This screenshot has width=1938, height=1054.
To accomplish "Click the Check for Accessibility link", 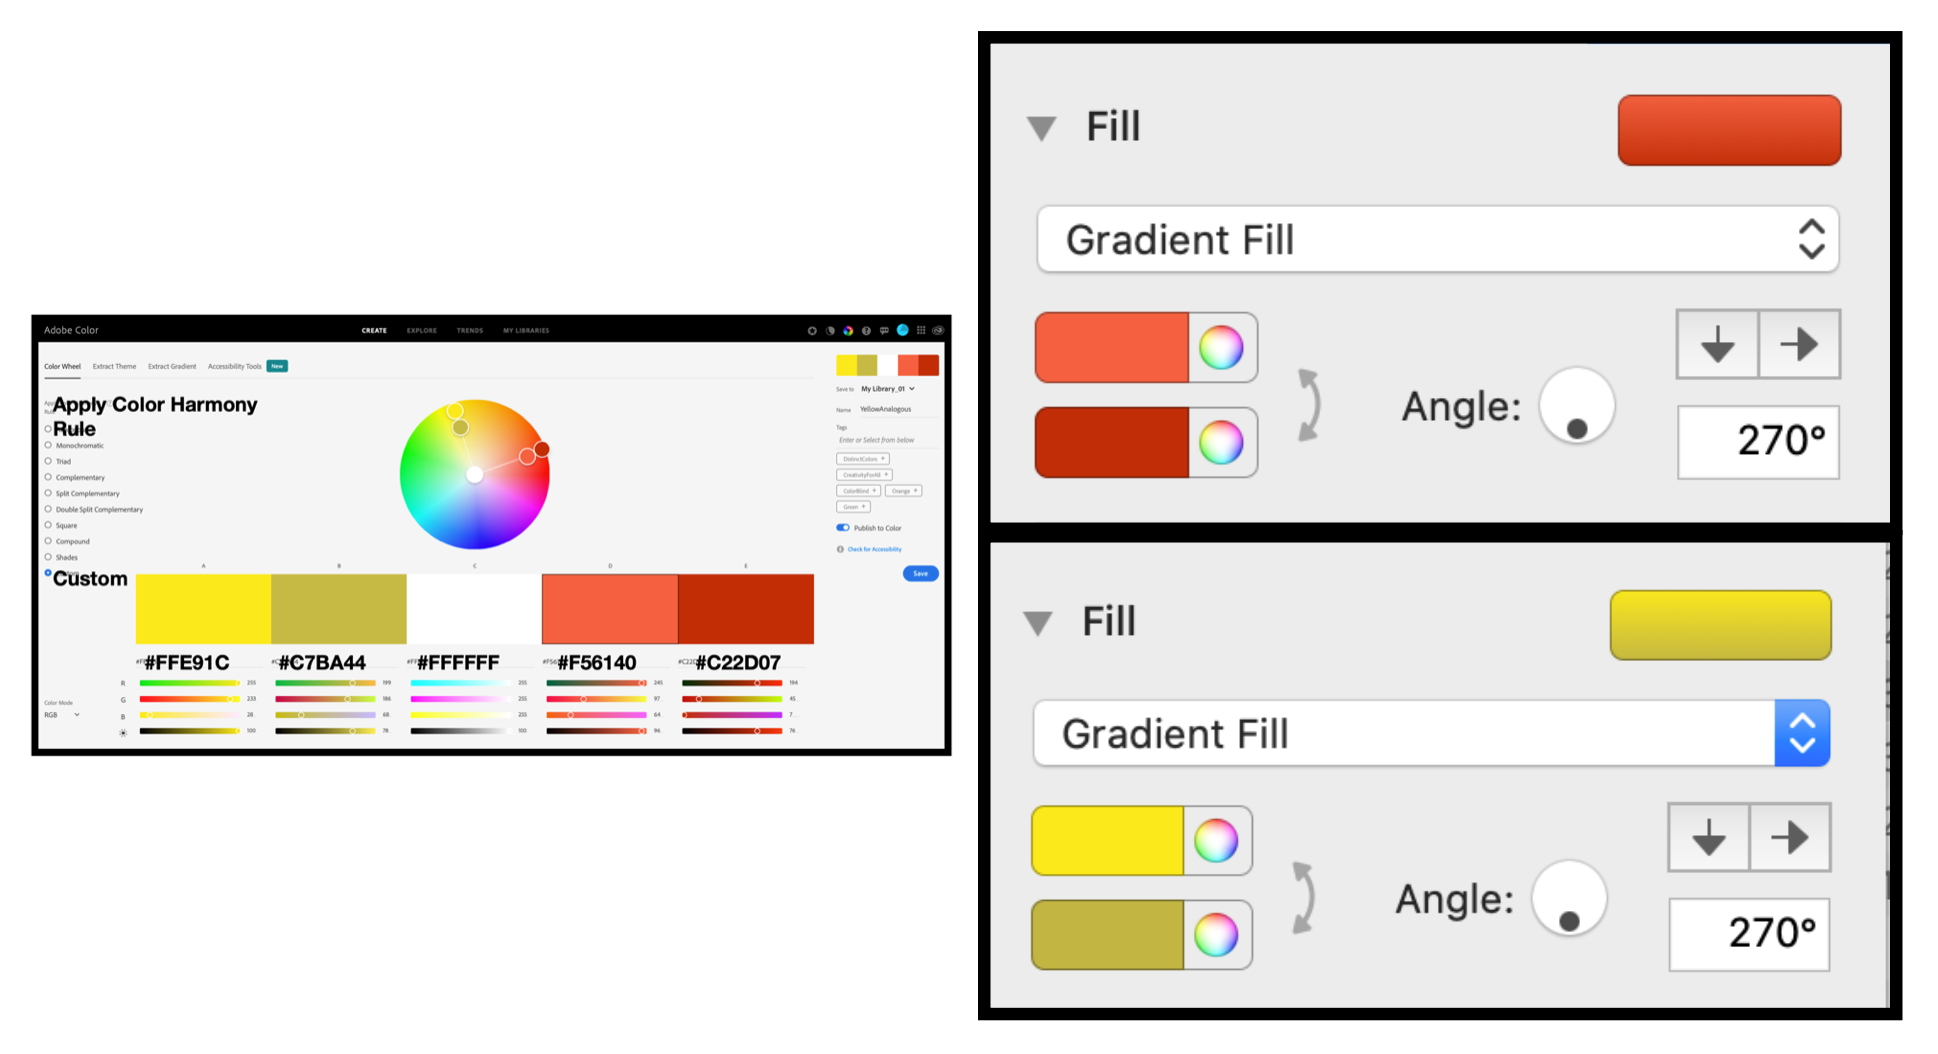I will pyautogui.click(x=874, y=548).
